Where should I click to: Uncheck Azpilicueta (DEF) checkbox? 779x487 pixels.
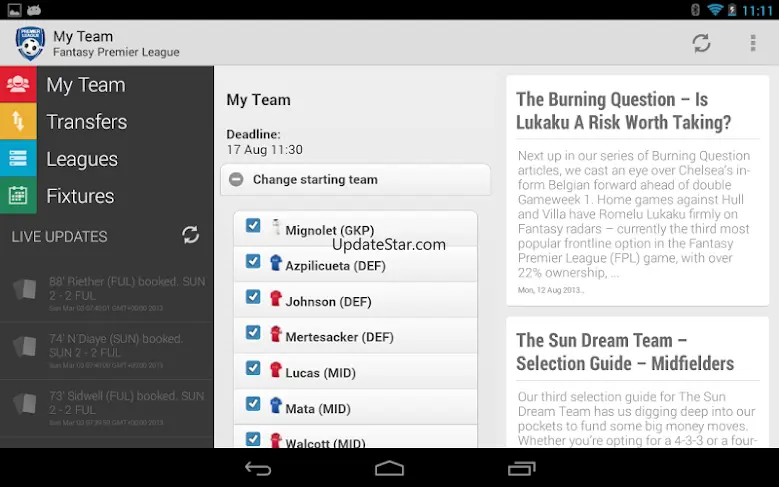[x=253, y=261]
